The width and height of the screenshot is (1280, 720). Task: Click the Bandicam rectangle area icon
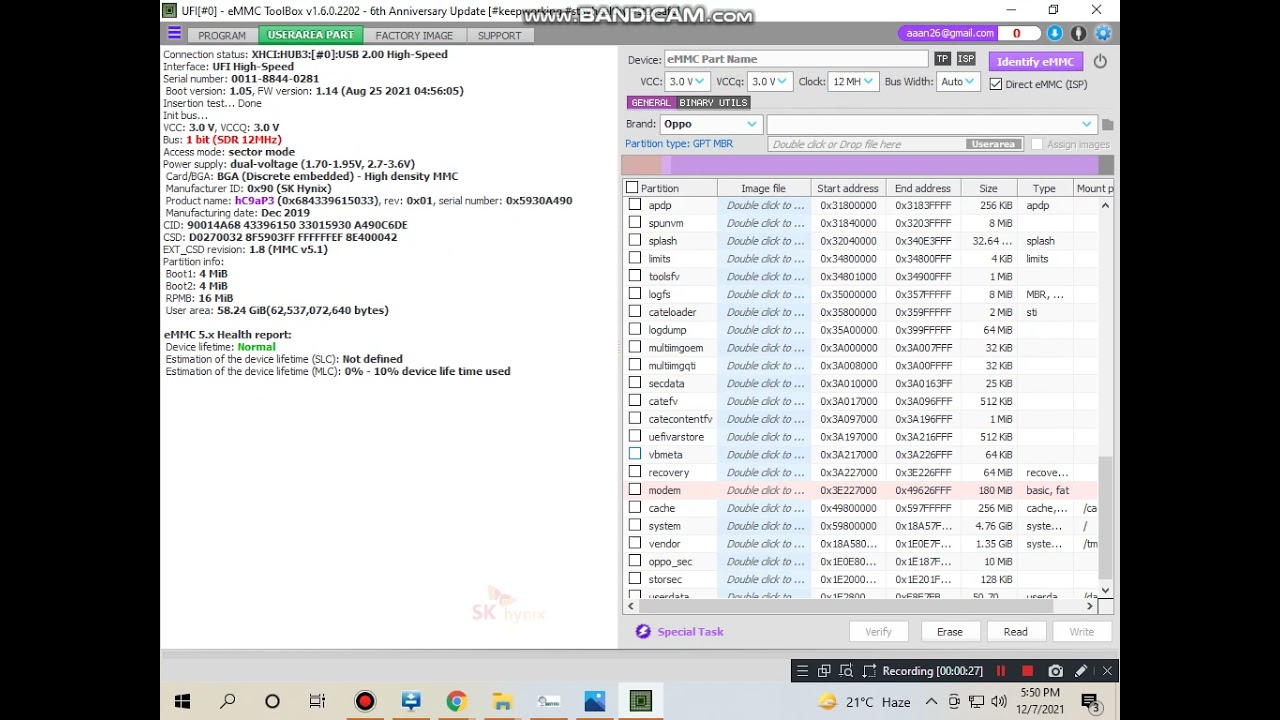coord(869,671)
